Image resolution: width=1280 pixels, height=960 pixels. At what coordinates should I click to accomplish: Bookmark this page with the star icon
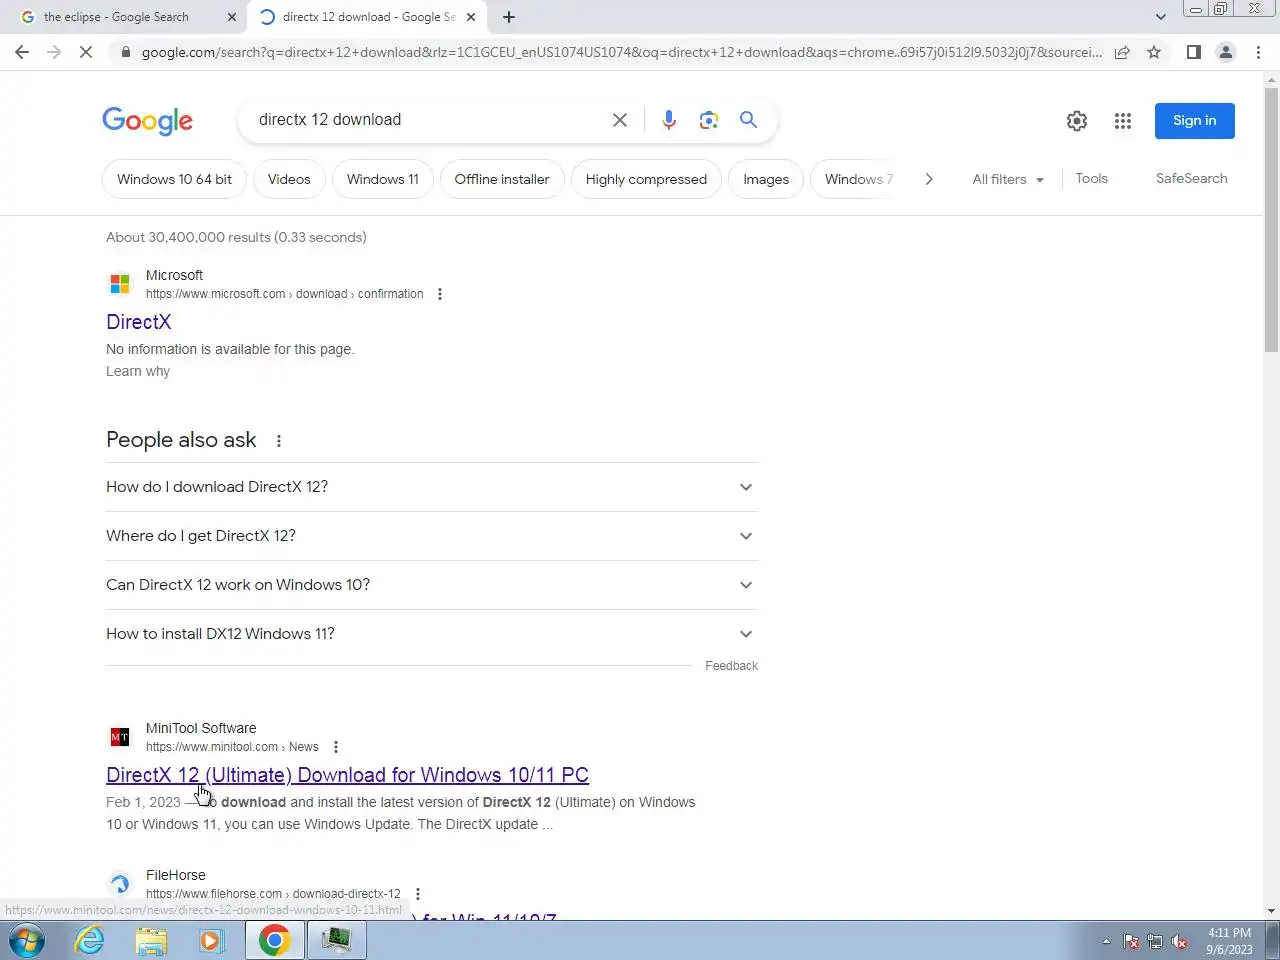pyautogui.click(x=1154, y=52)
